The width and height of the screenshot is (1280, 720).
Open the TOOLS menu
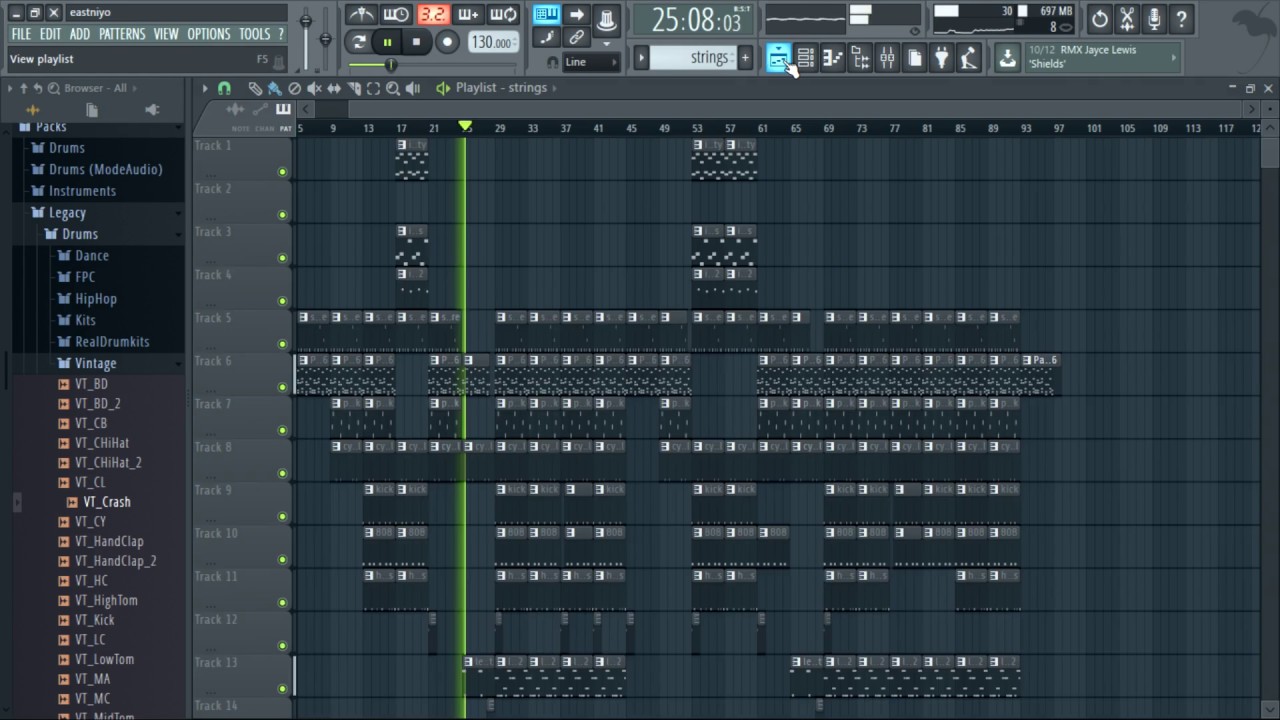[x=254, y=34]
